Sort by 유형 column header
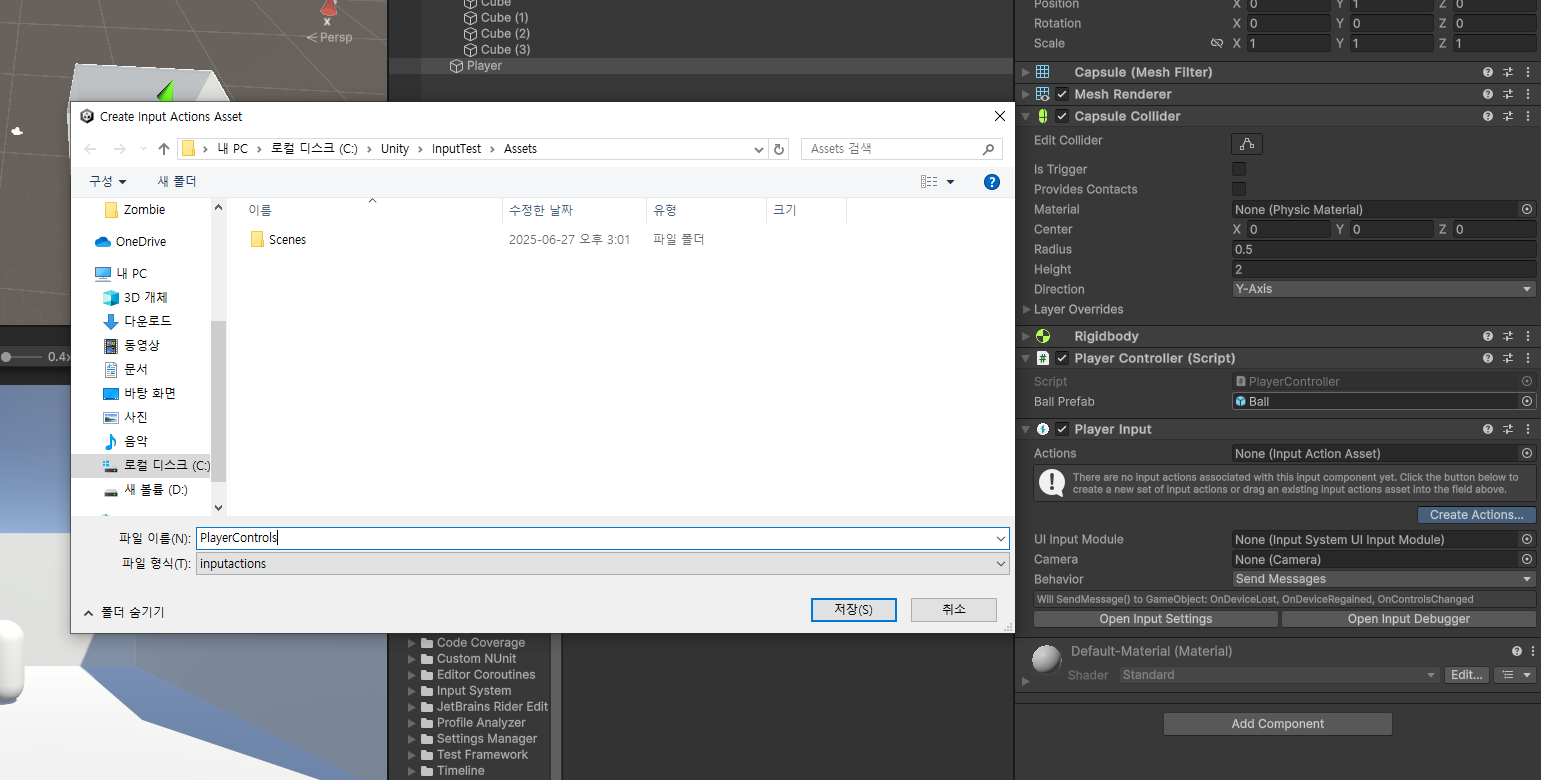The width and height of the screenshot is (1541, 780). pos(706,210)
